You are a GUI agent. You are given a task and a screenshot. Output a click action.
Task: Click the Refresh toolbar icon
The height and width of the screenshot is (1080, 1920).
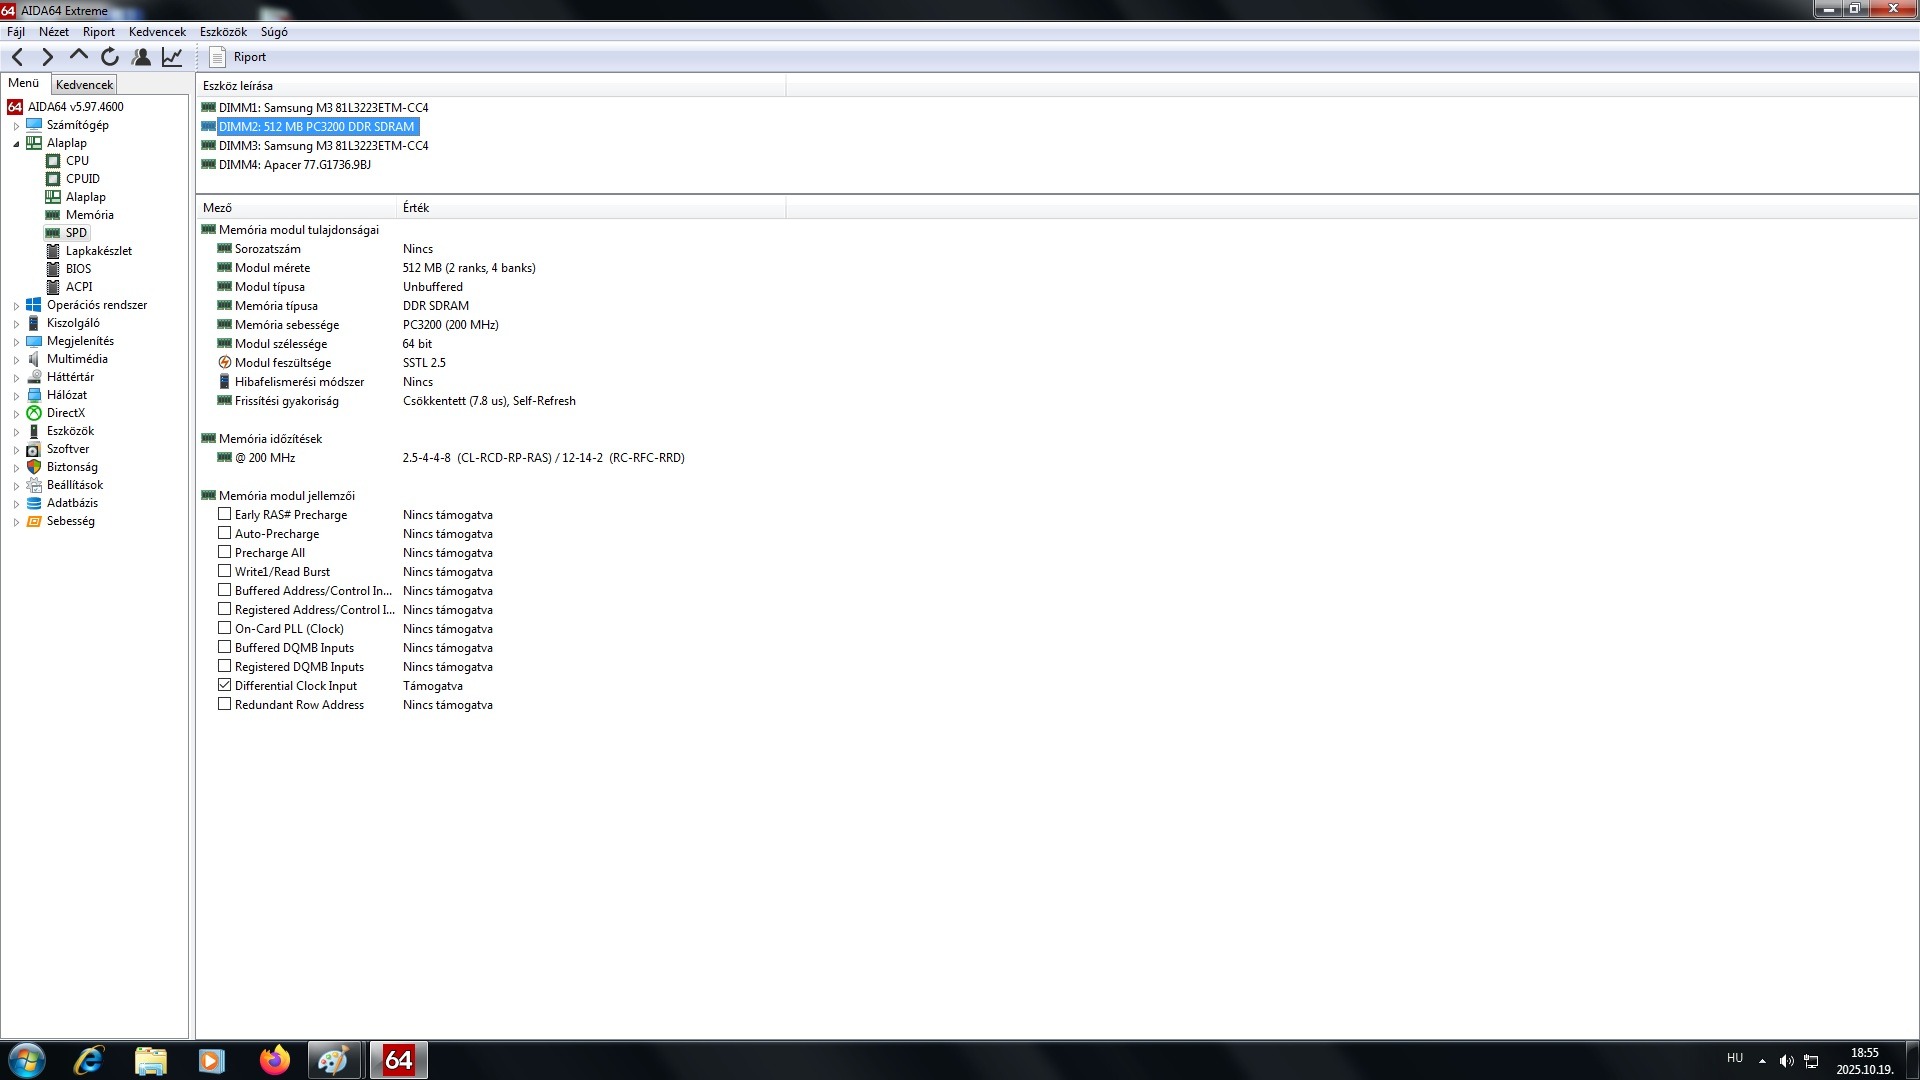coord(110,57)
